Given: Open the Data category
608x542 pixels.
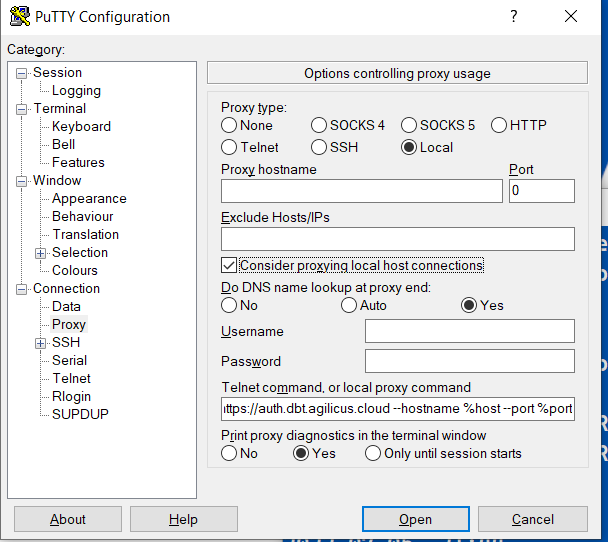Looking at the screenshot, I should (66, 306).
